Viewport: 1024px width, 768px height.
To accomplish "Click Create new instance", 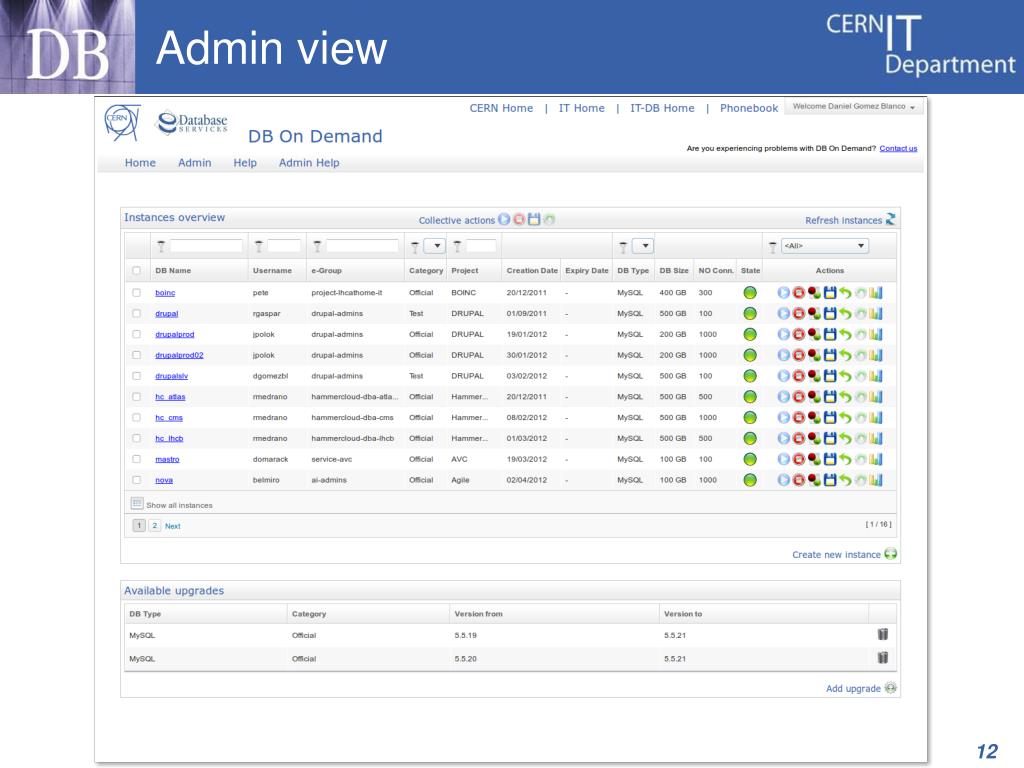I will (x=844, y=554).
